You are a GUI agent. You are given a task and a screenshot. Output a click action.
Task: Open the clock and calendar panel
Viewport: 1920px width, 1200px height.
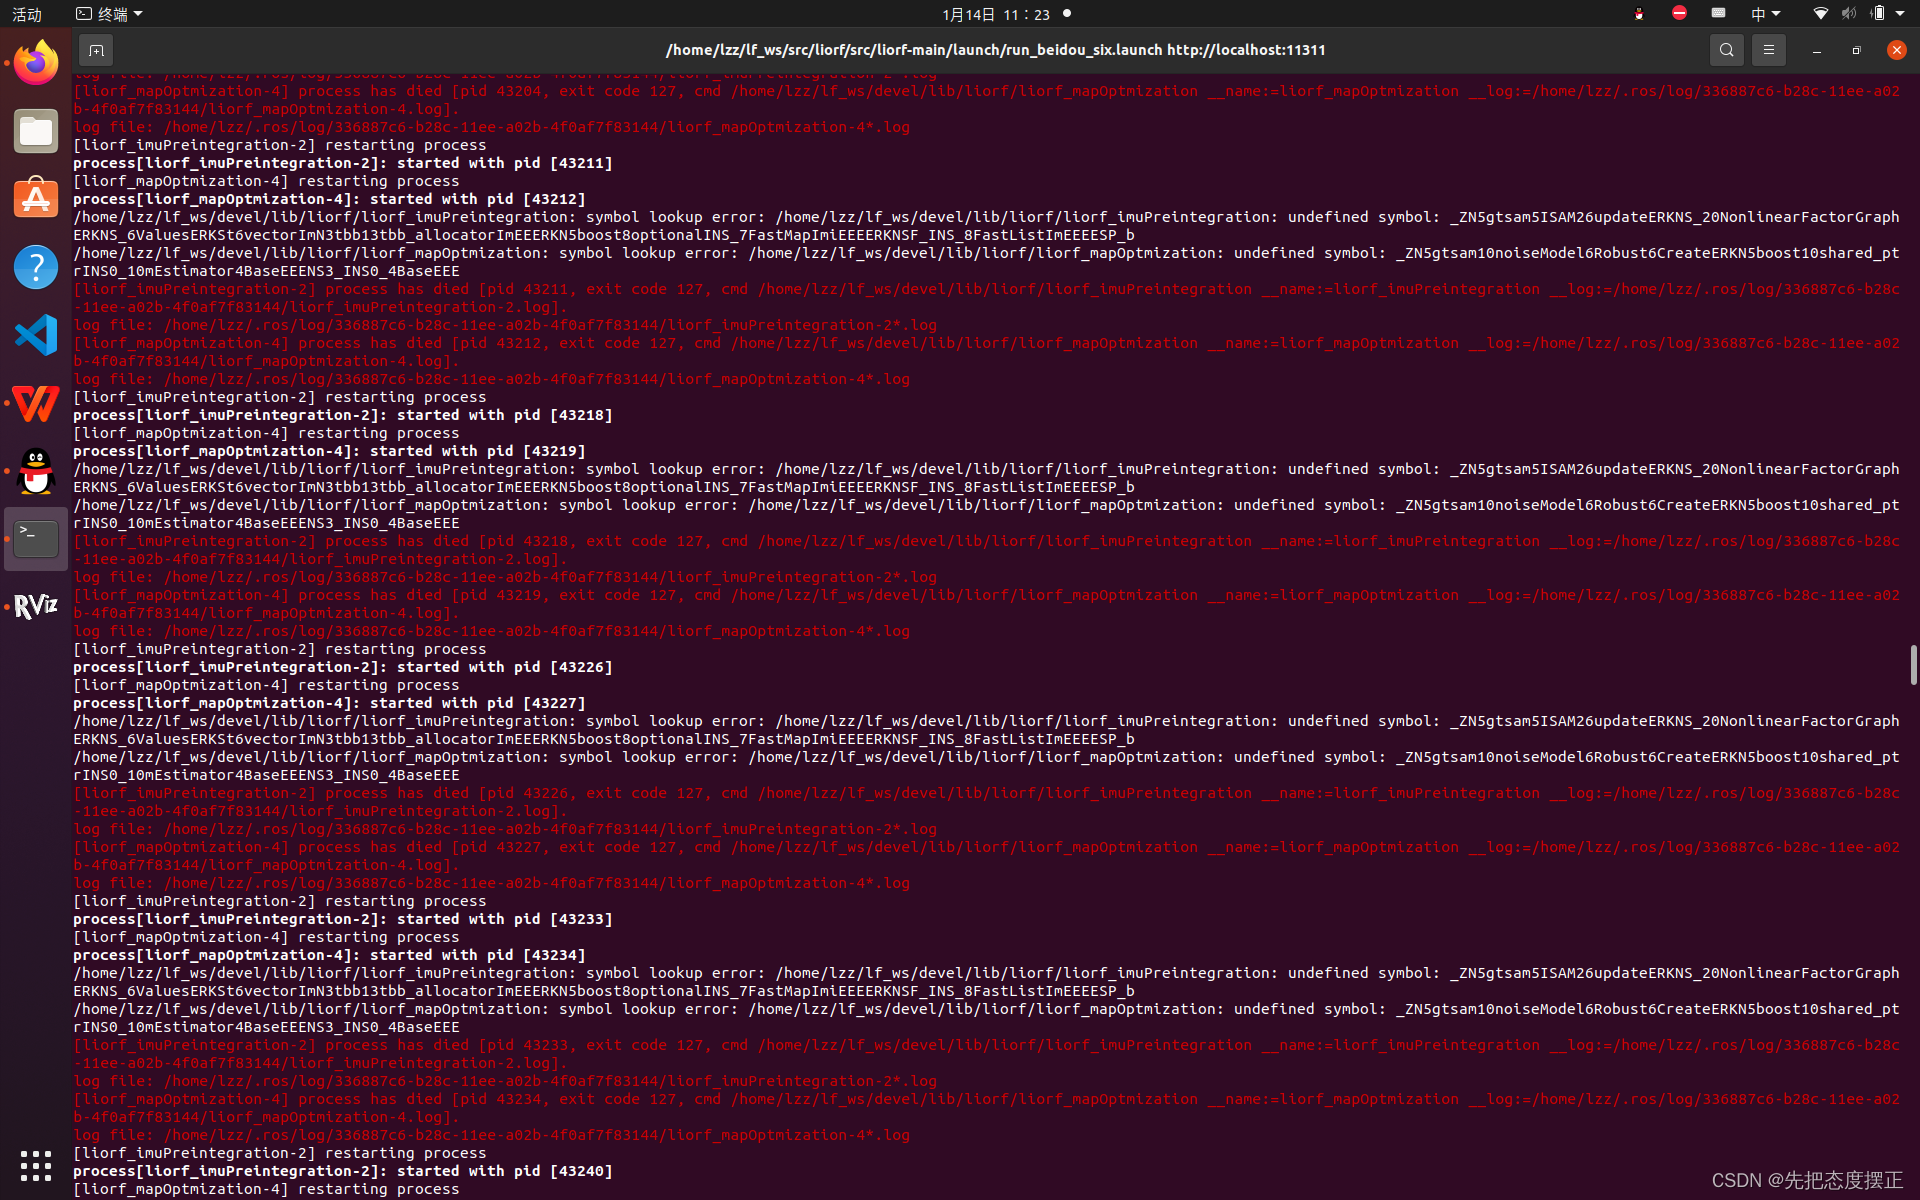point(996,14)
